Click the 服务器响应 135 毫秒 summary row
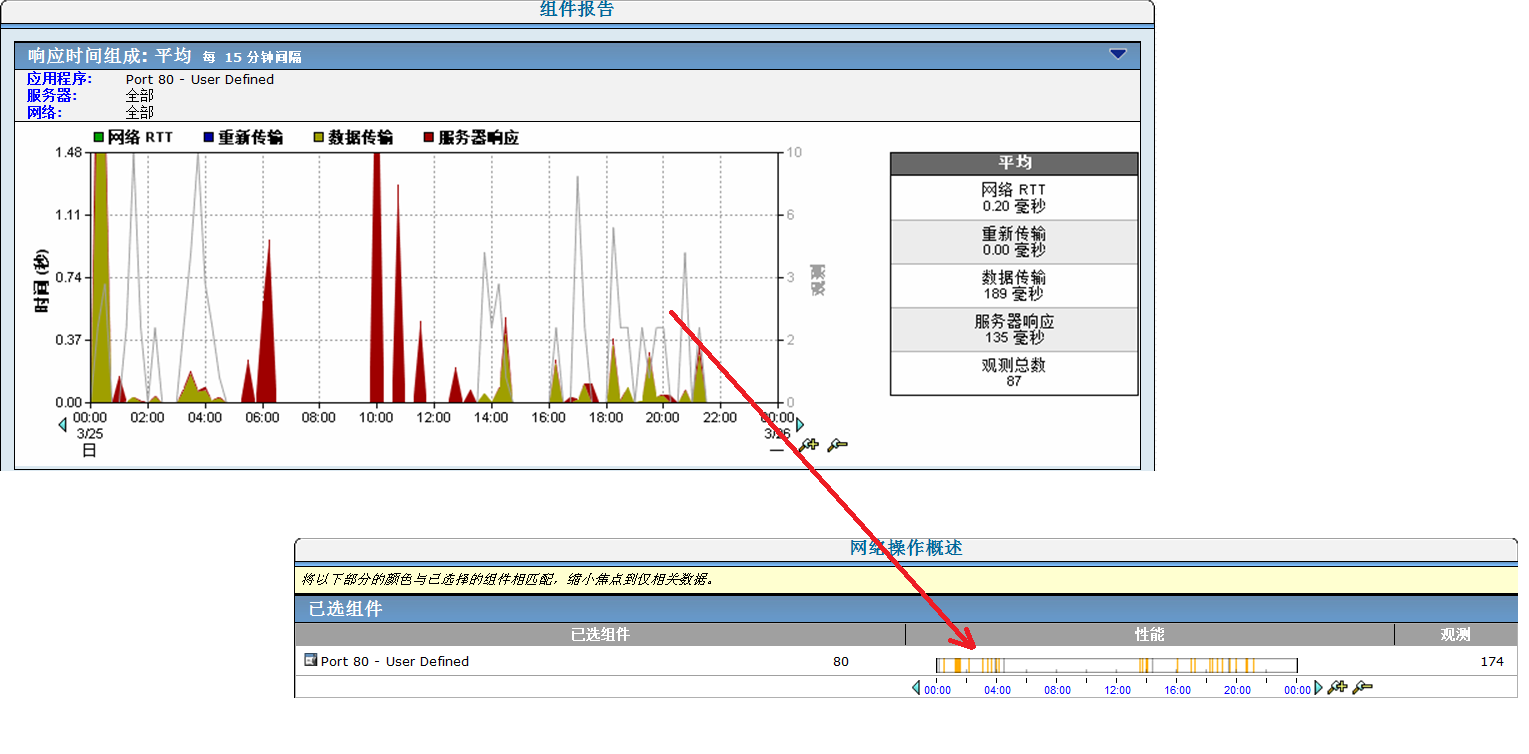Screen dimensions: 1529x754 (1014, 330)
